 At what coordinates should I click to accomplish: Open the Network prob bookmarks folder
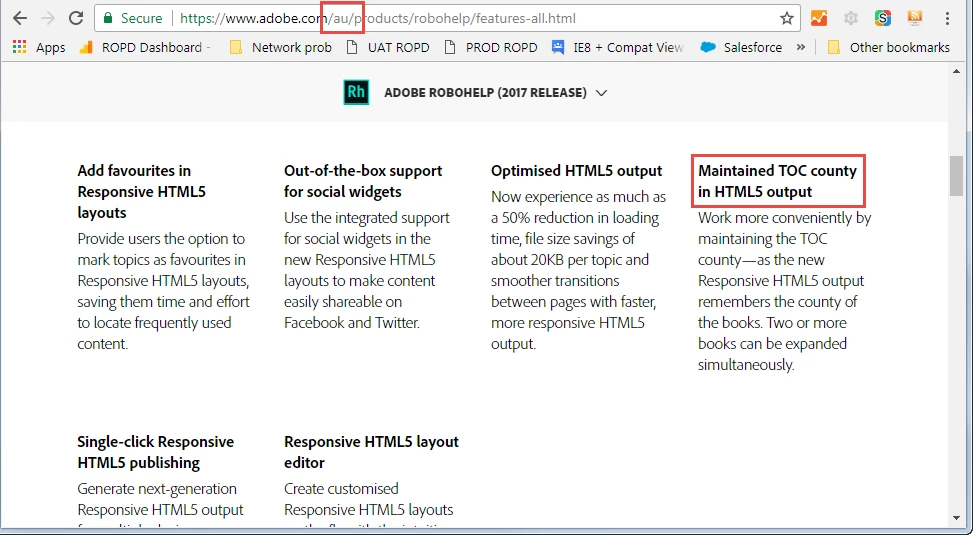(280, 47)
